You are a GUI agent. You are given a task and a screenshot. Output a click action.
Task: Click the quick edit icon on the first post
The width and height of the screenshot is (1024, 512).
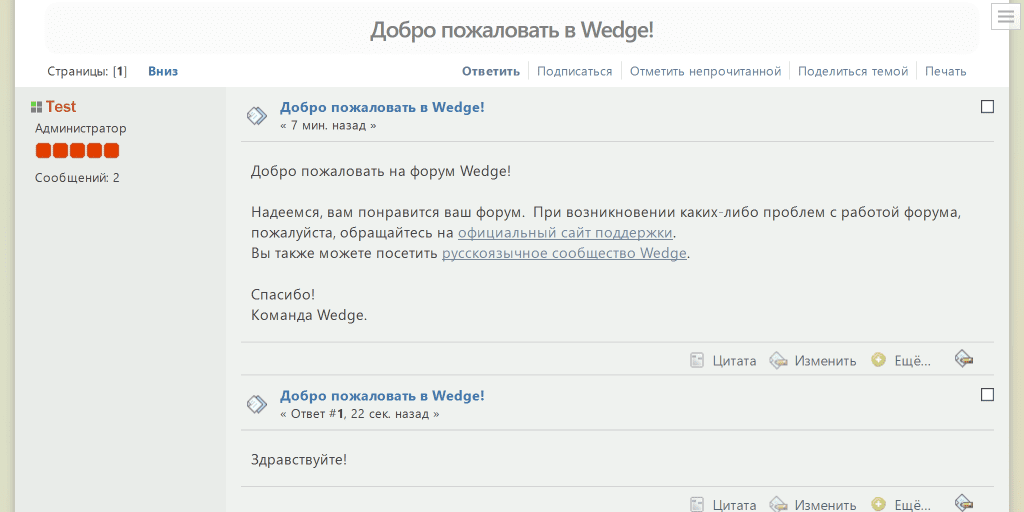coord(964,359)
